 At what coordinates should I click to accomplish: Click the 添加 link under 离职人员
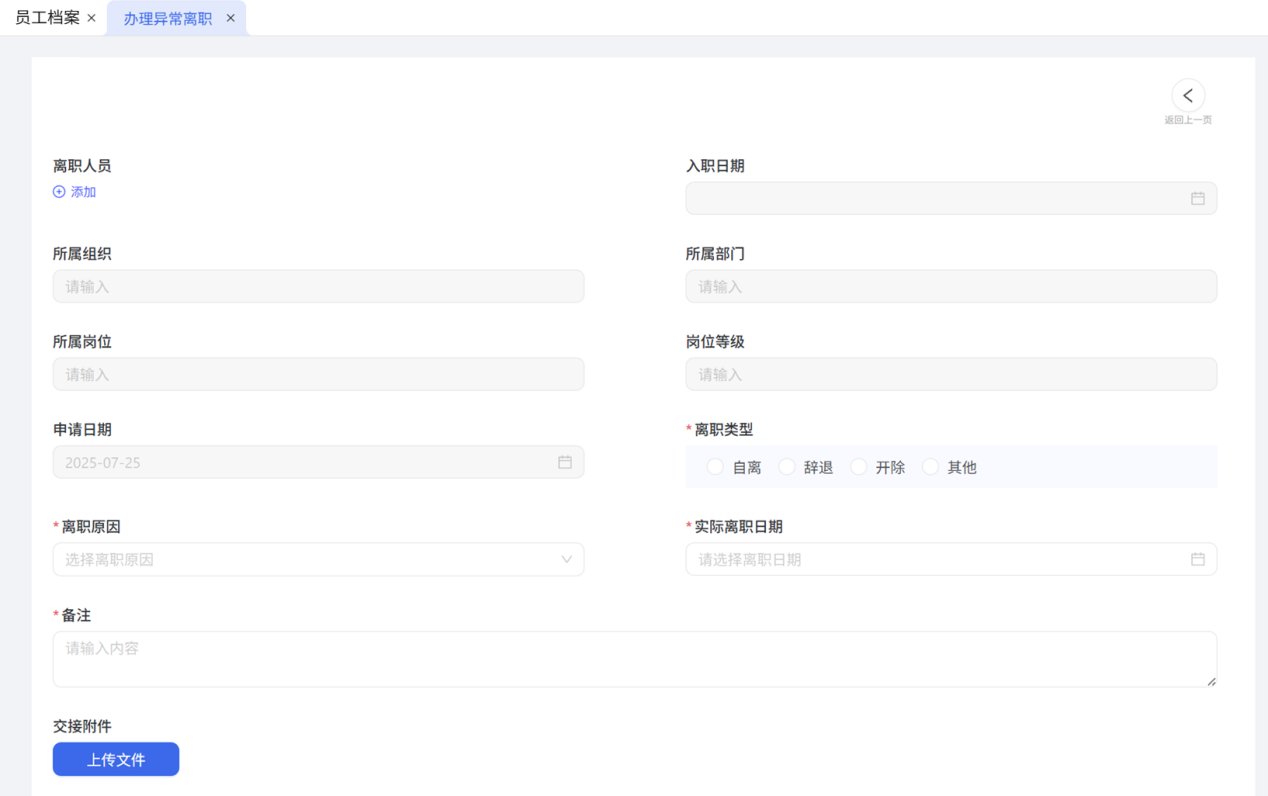pos(83,192)
